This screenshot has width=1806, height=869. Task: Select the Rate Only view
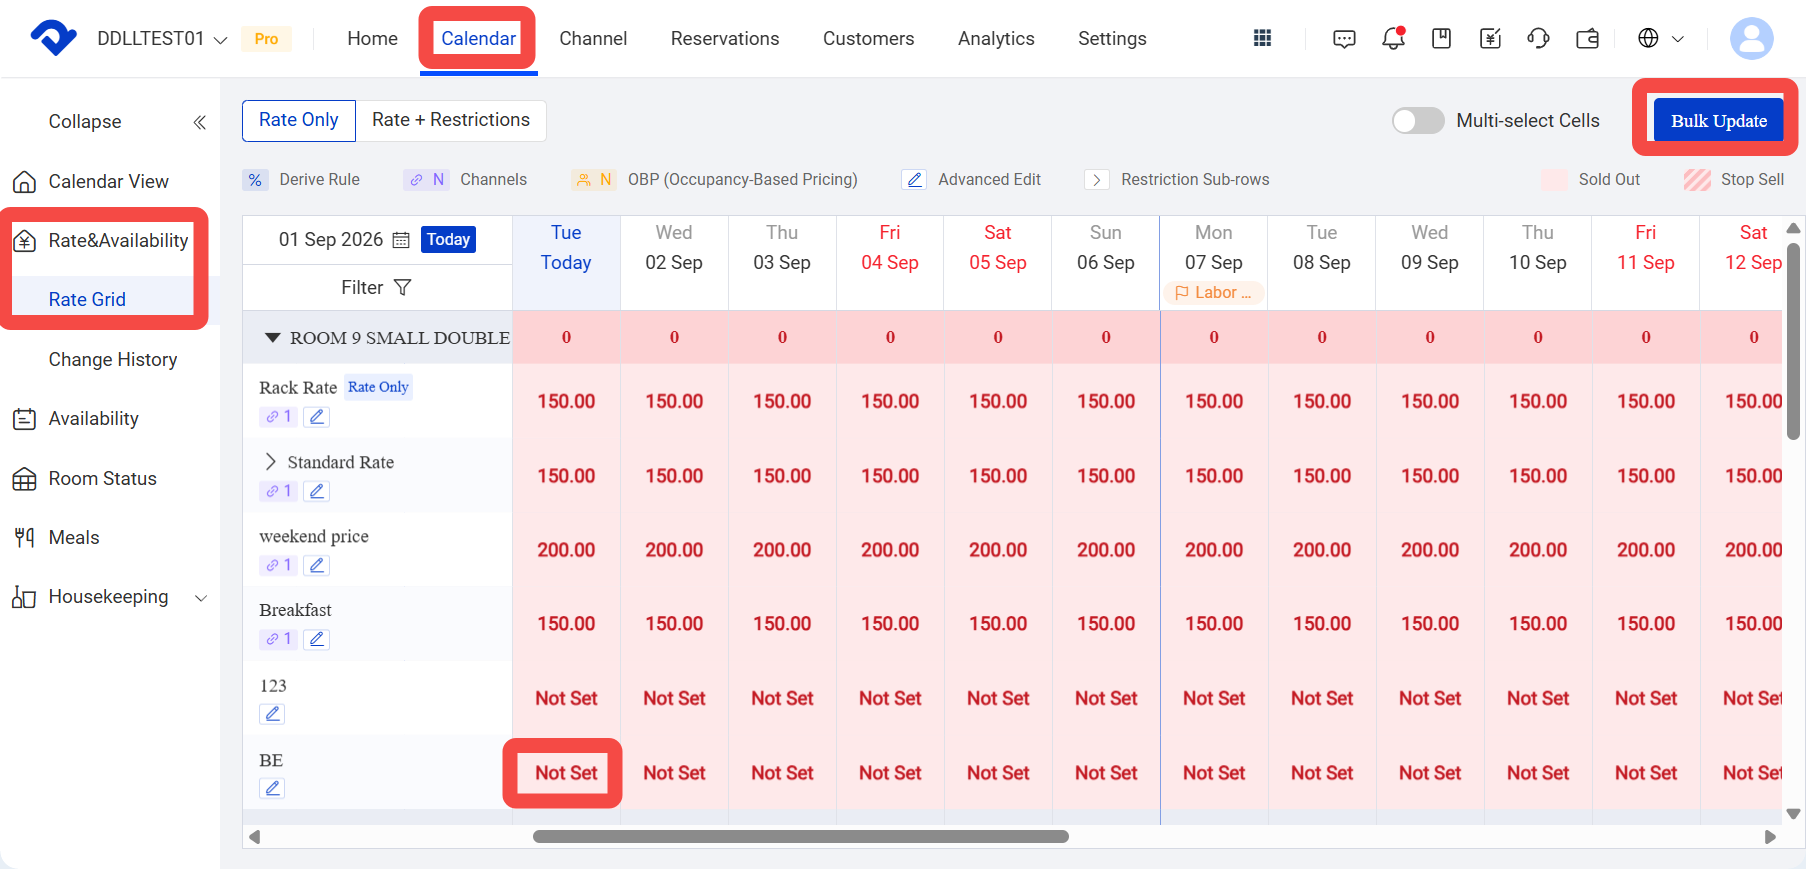(x=299, y=120)
